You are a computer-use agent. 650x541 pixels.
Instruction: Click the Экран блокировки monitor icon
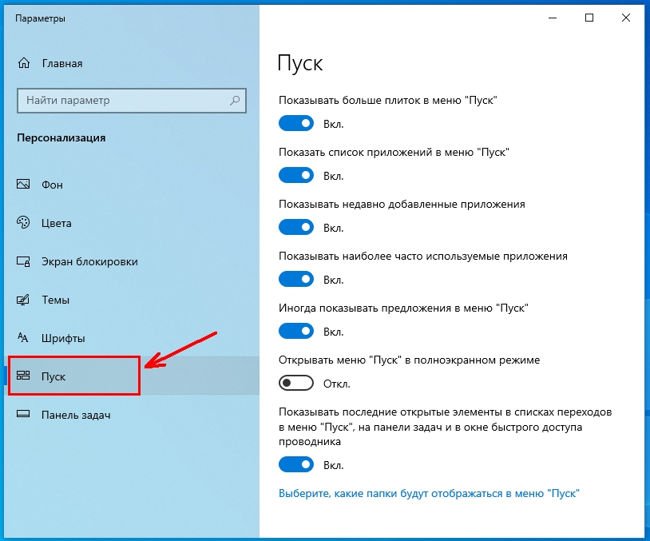tap(23, 262)
